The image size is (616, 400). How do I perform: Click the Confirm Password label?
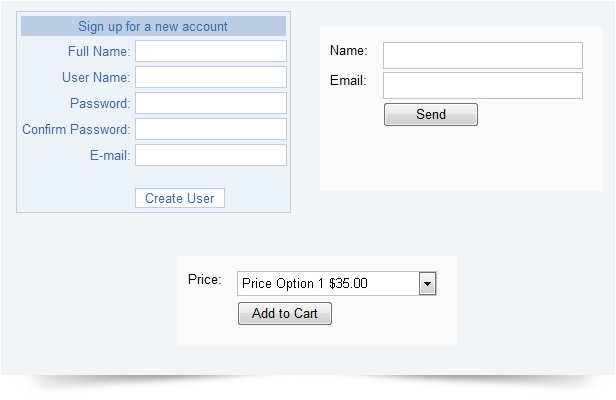tap(76, 129)
